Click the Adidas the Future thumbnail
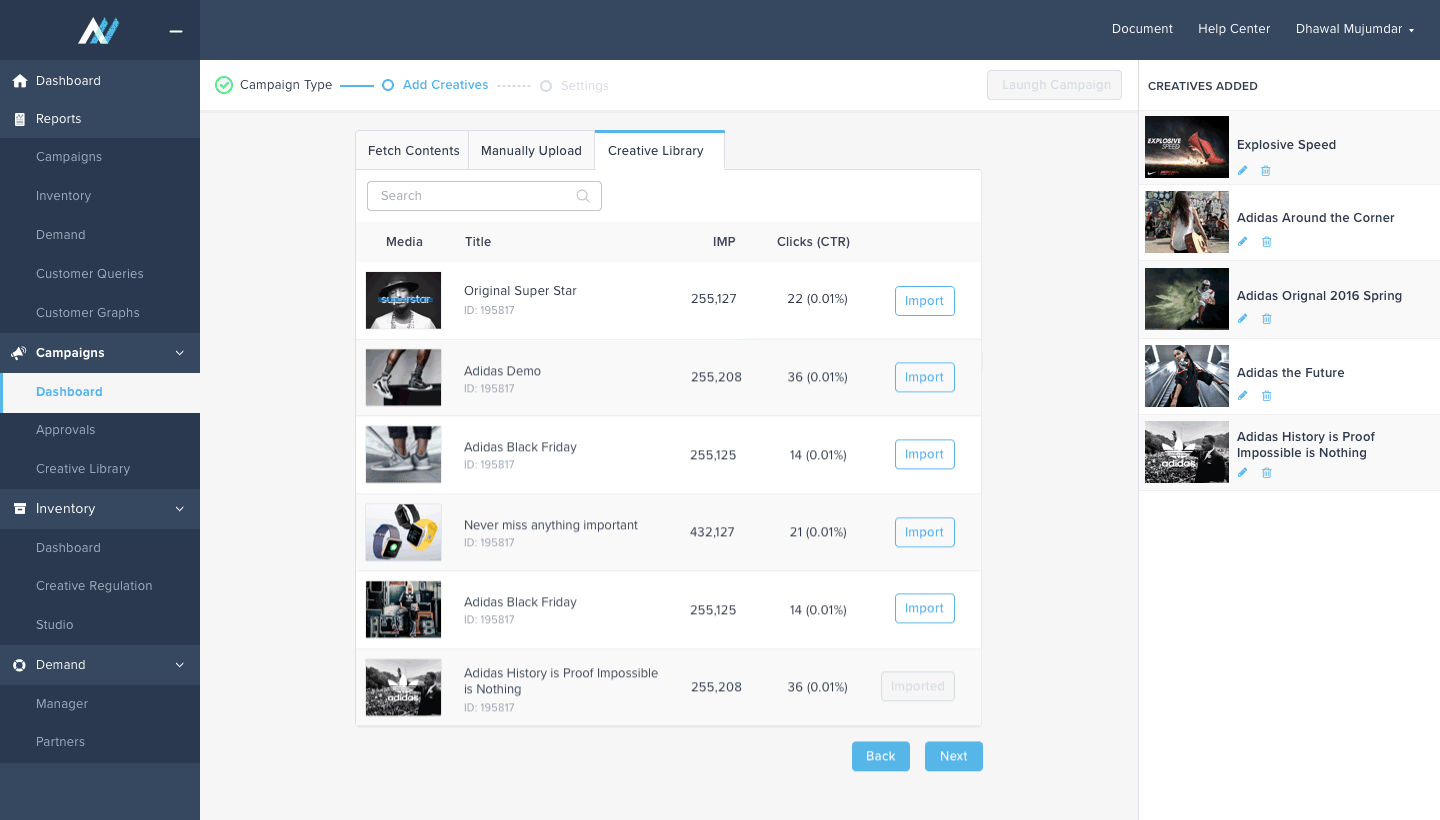Screen dimensions: 1440x820 pyautogui.click(x=1187, y=376)
